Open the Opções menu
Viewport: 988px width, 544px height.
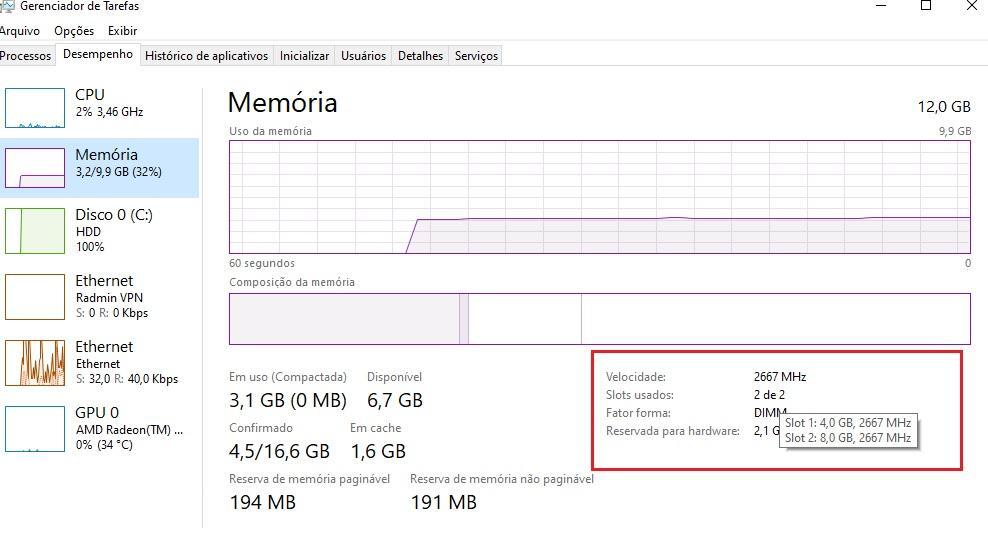point(74,31)
